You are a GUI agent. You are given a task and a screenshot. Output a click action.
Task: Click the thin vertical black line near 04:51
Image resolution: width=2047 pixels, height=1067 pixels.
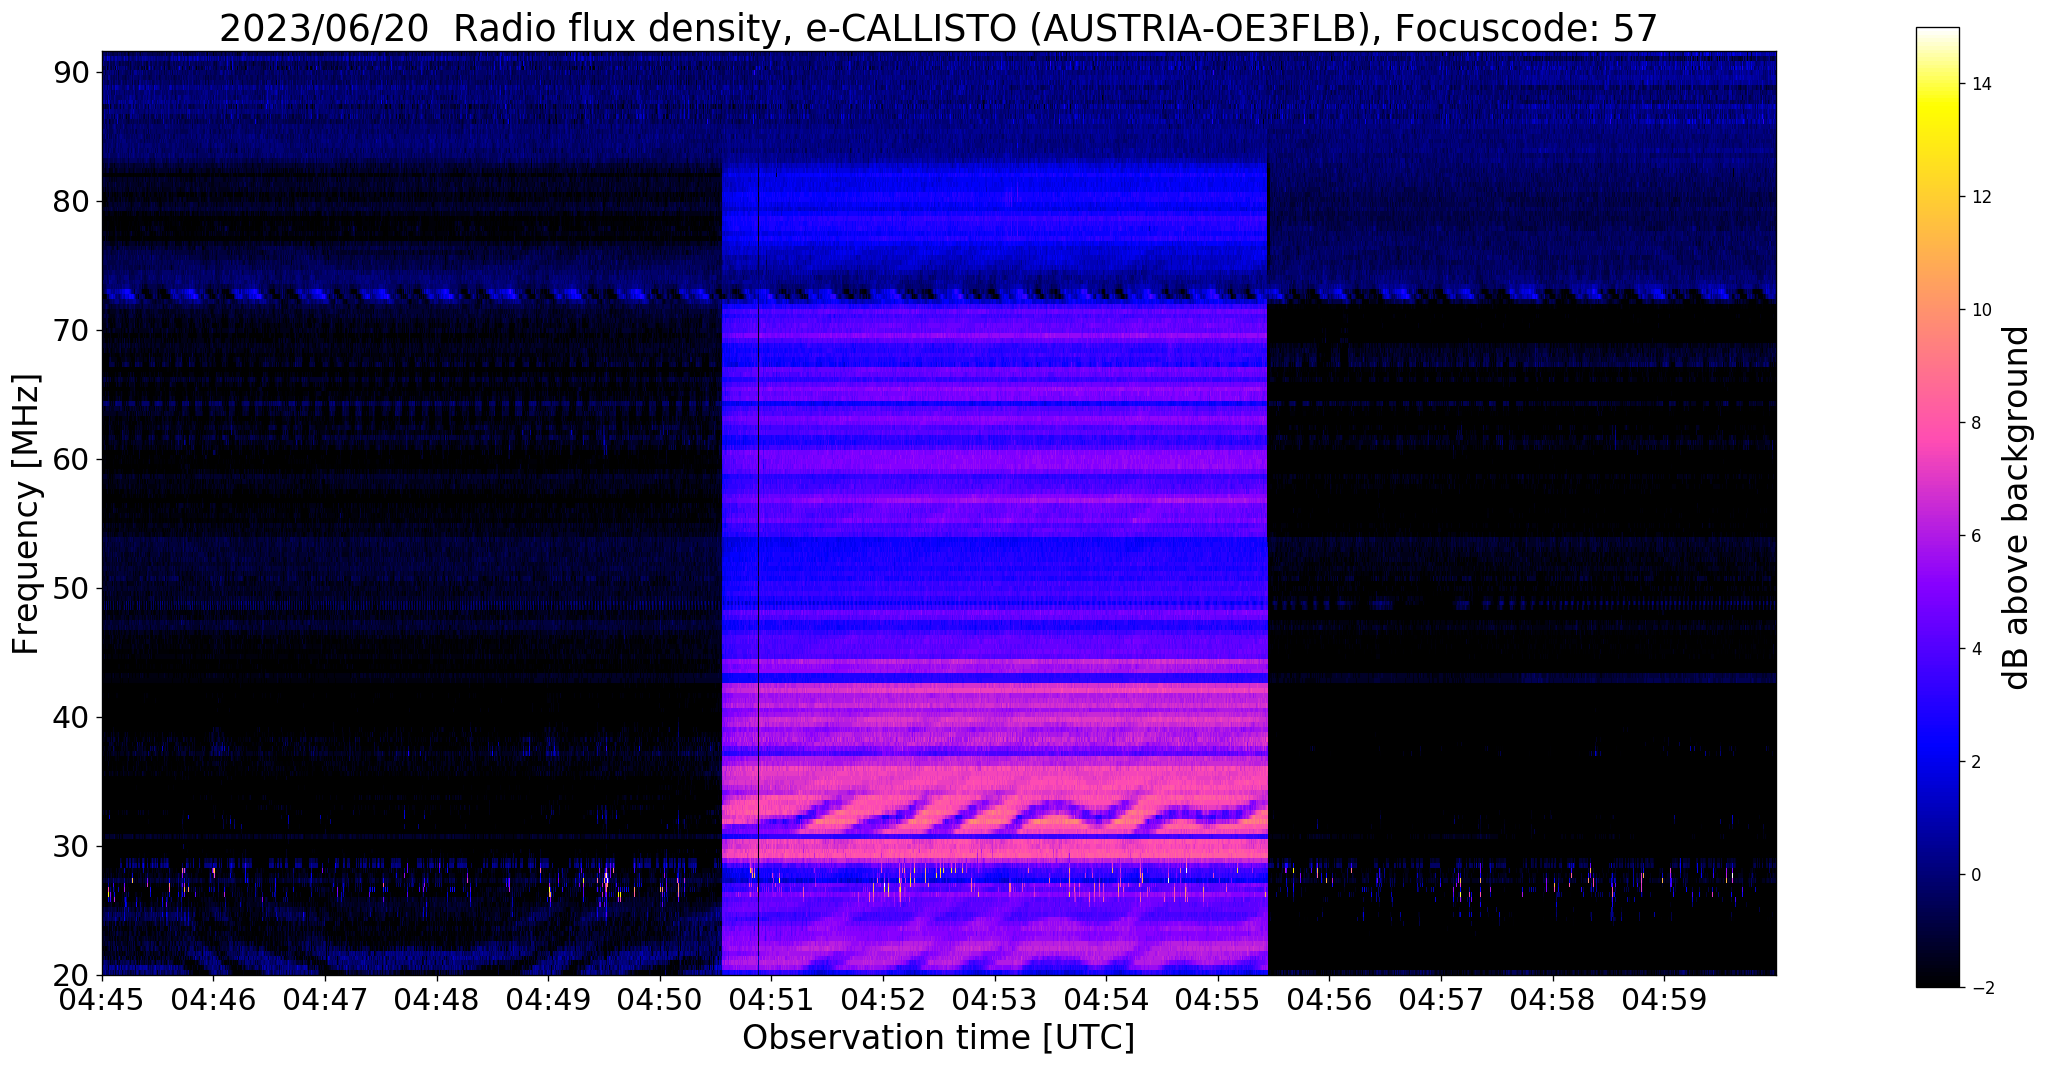(758, 570)
